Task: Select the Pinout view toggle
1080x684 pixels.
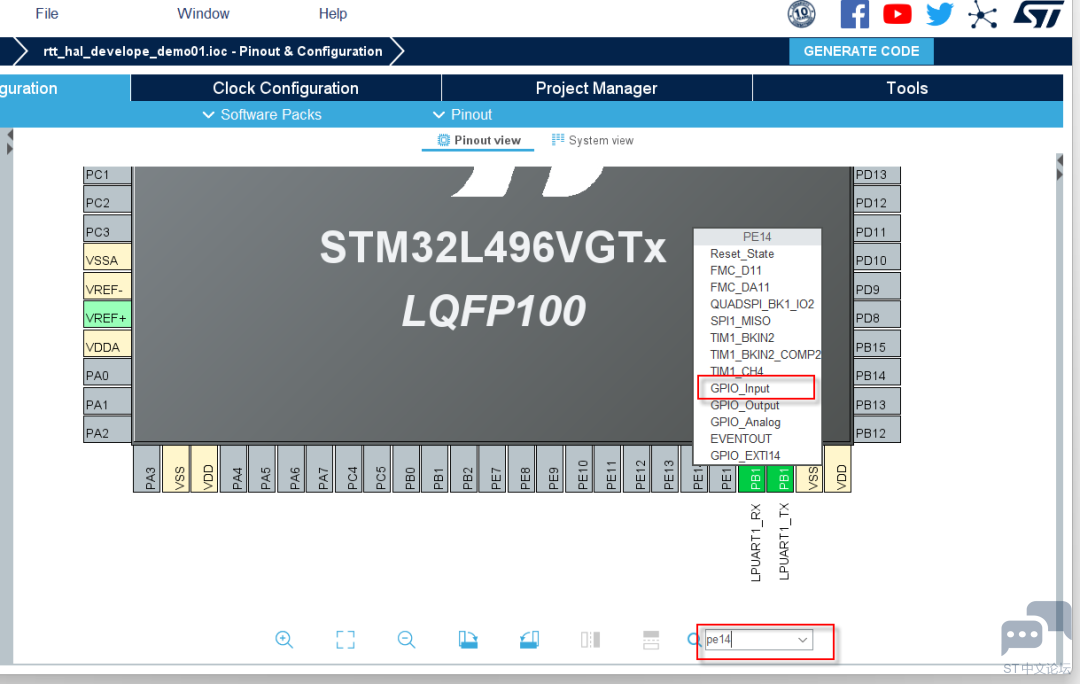Action: [478, 140]
